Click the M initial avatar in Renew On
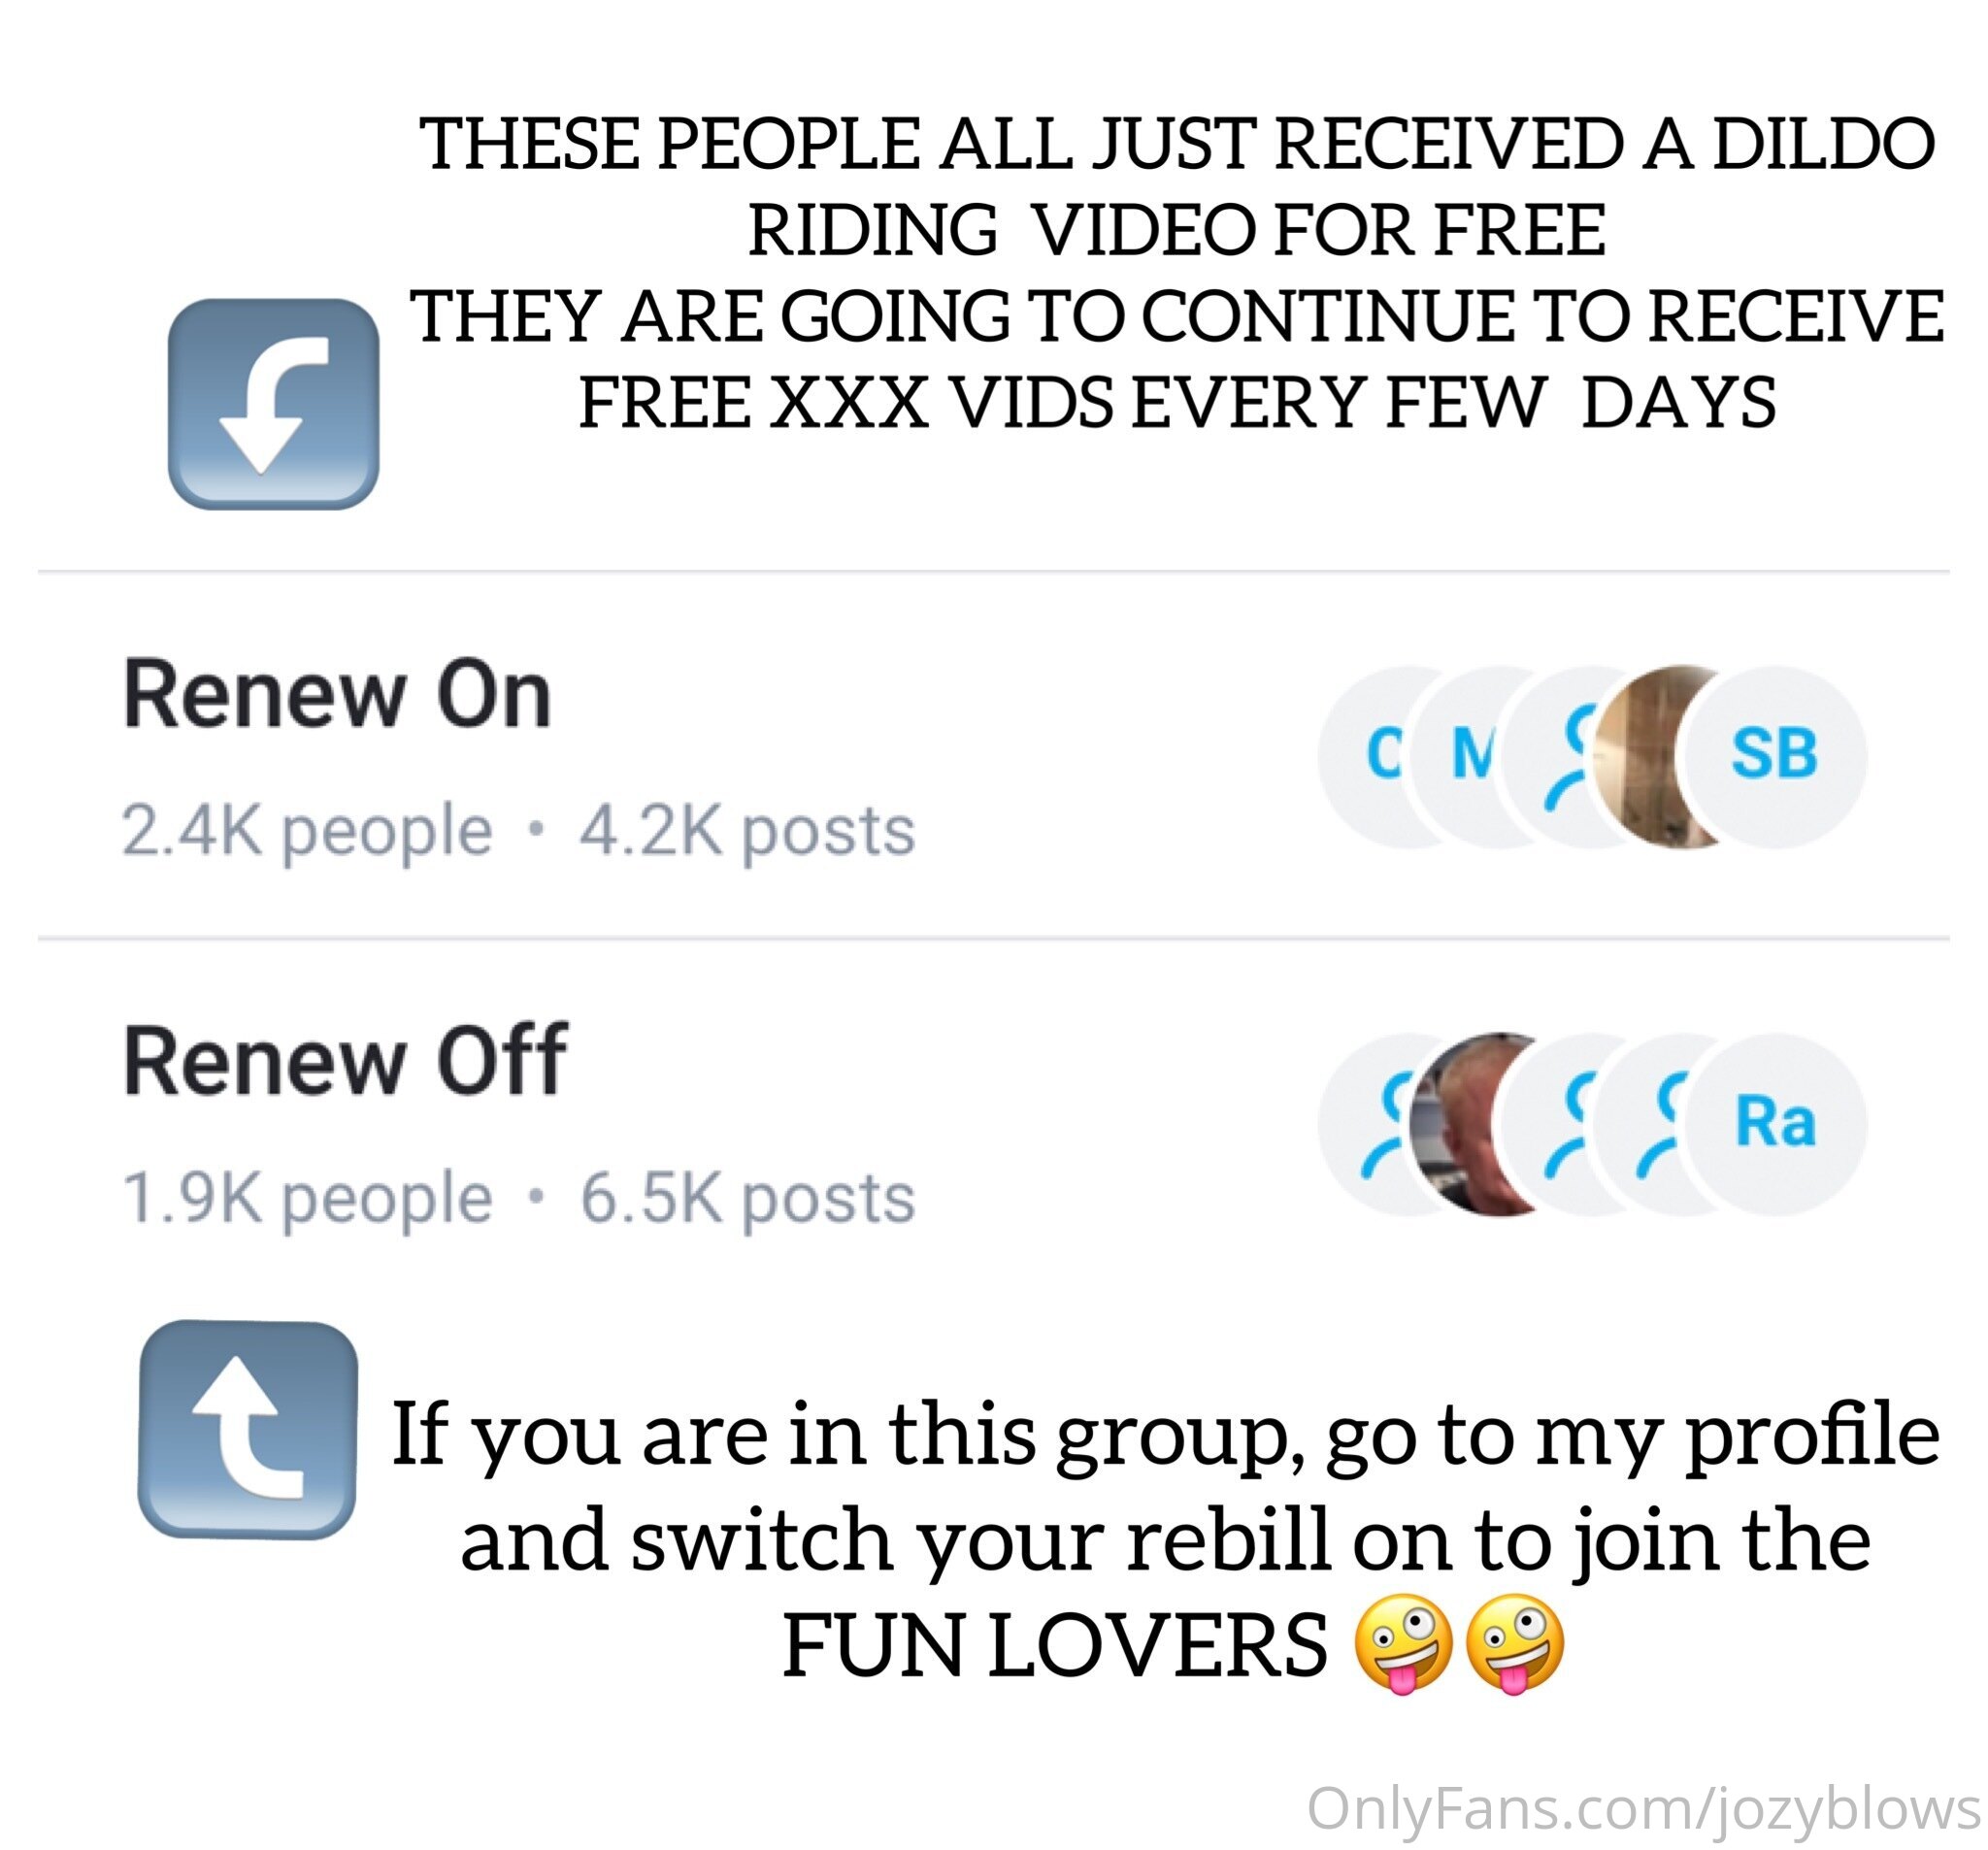The image size is (1988, 1850). 1456,756
